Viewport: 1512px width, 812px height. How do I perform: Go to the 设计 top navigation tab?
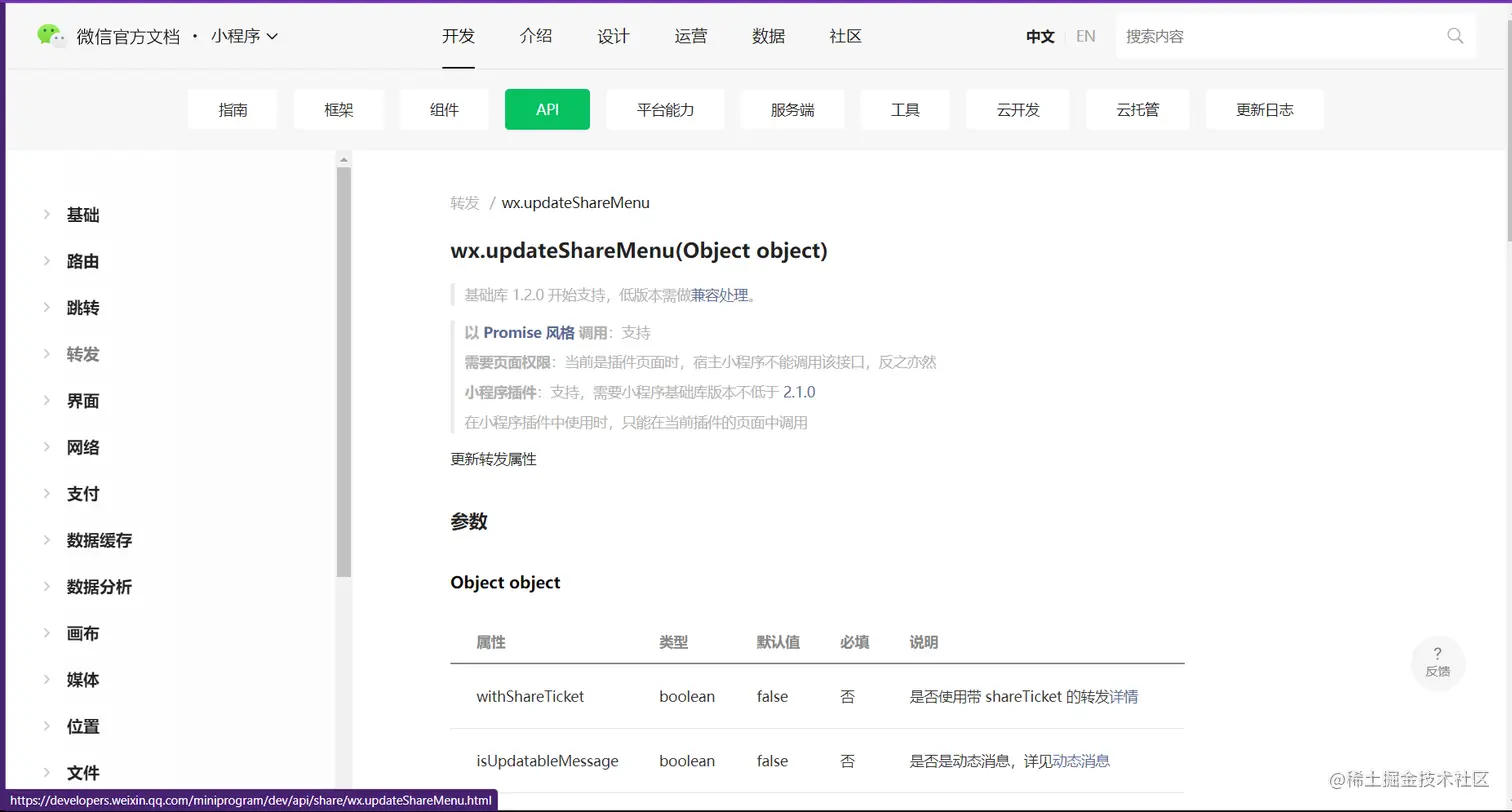[x=614, y=36]
